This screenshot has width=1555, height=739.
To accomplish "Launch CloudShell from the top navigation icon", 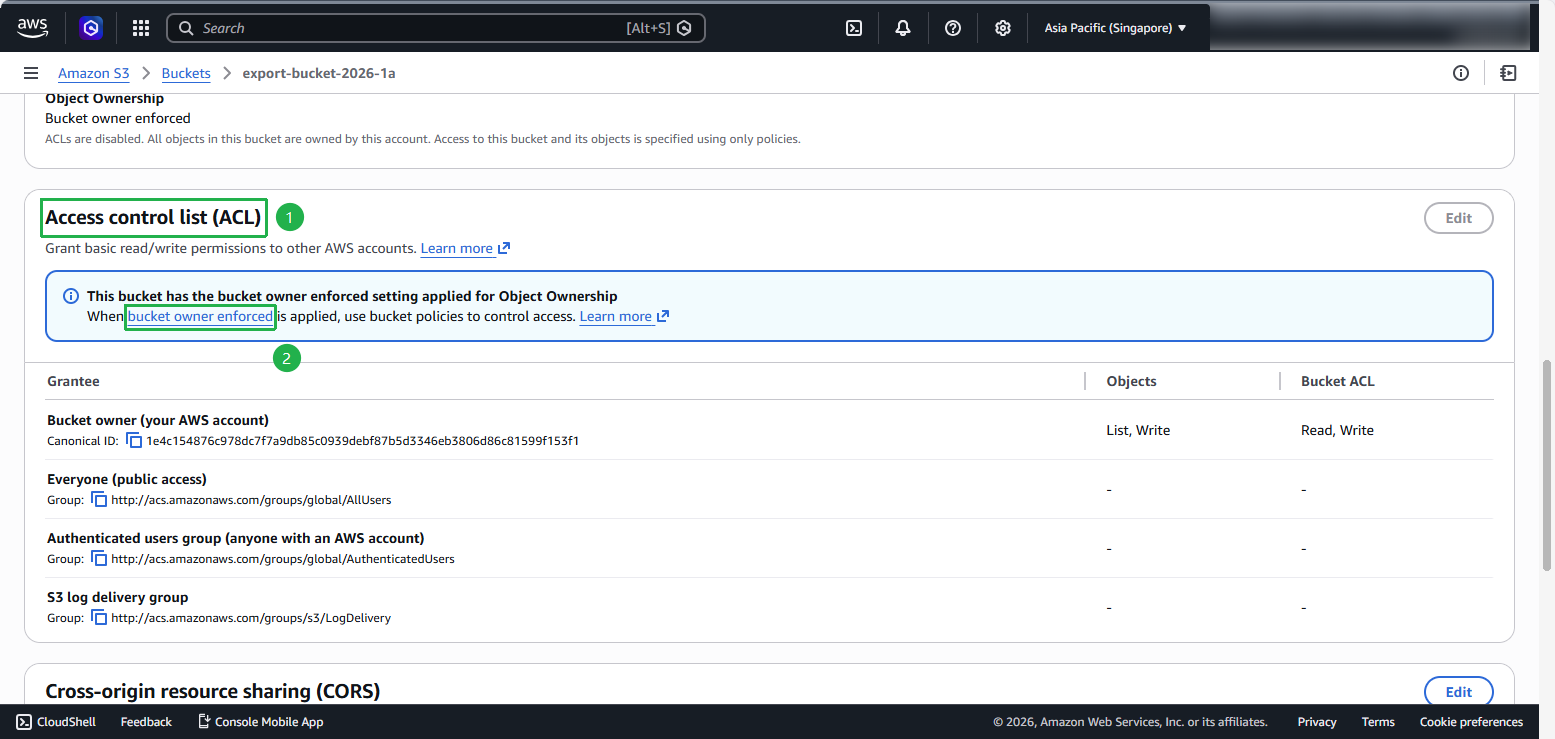I will [x=854, y=28].
